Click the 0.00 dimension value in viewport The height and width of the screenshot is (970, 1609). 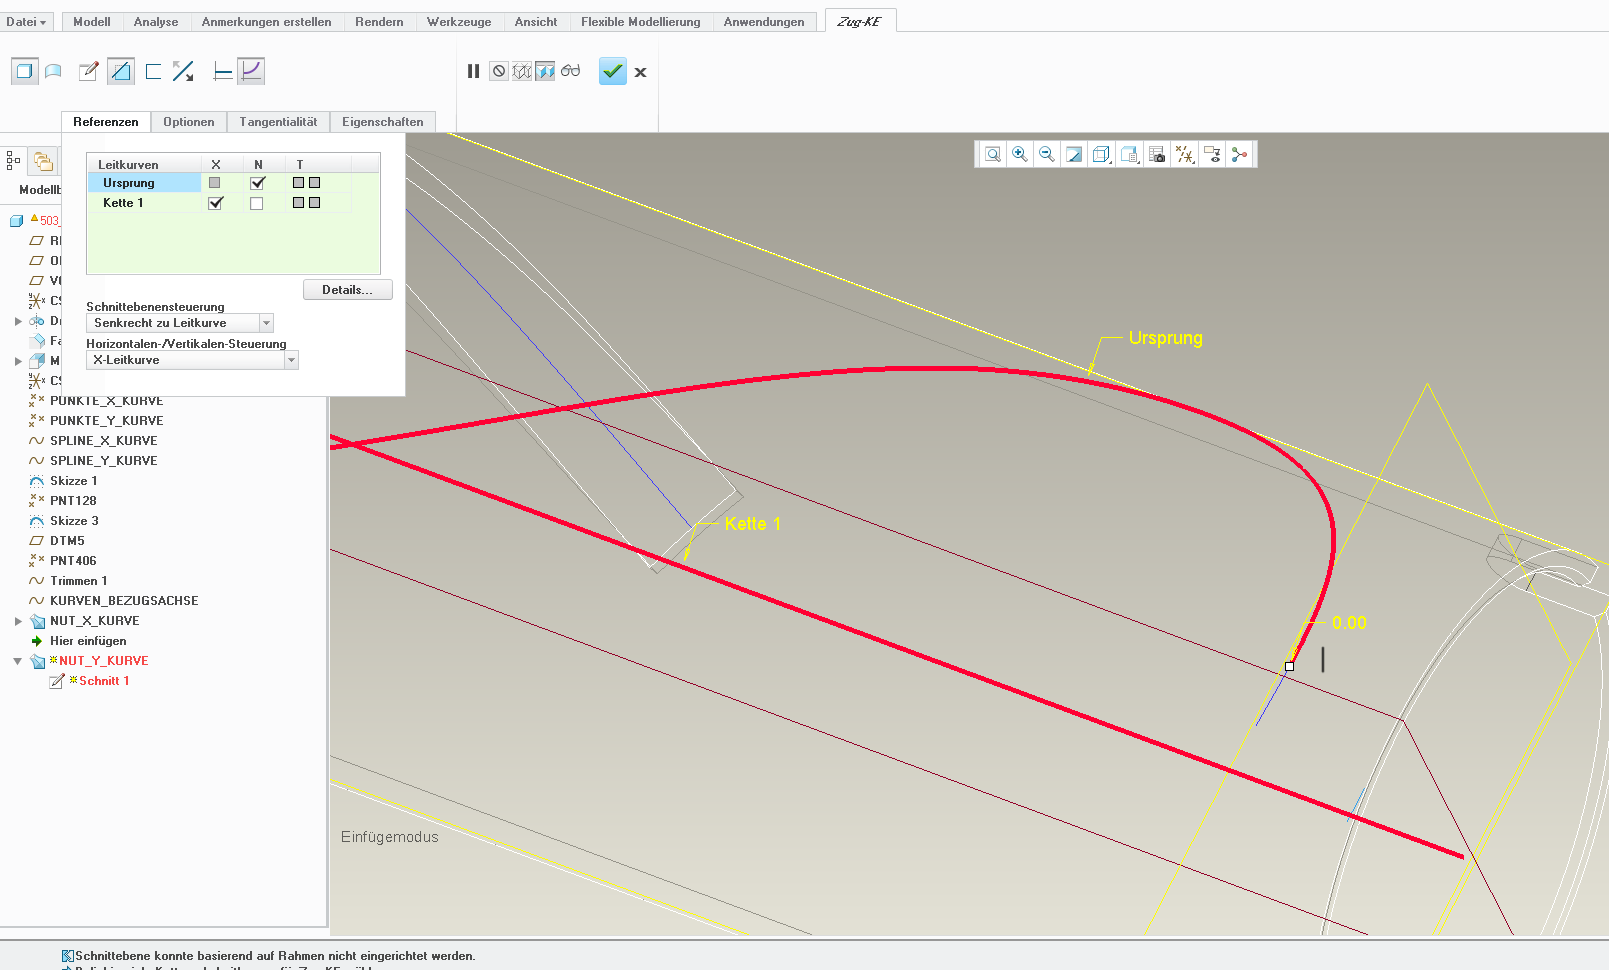click(x=1349, y=623)
